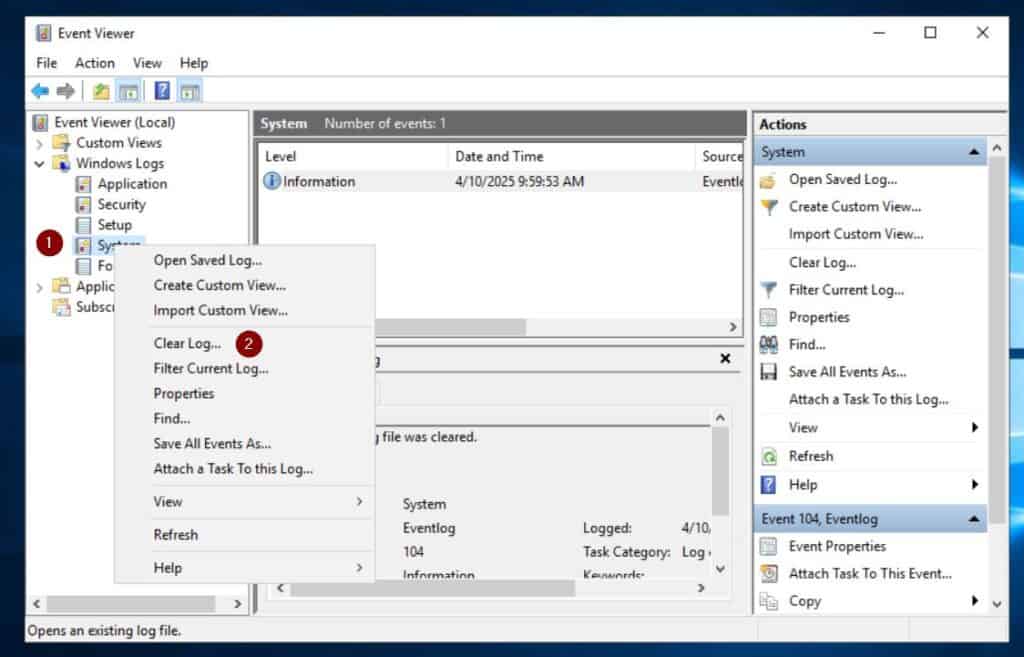Select the Security log in tree
Image resolution: width=1024 pixels, height=657 pixels.
(121, 204)
